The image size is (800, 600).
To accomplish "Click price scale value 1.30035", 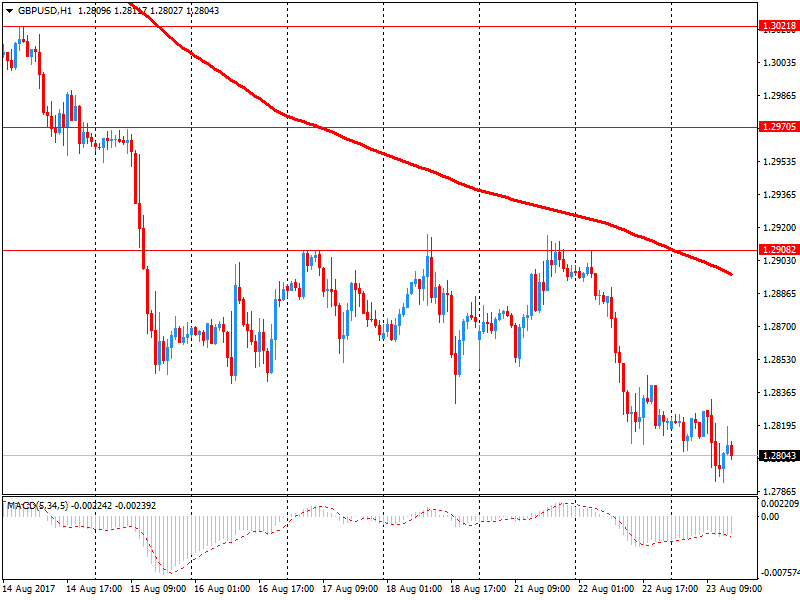I will coord(779,63).
